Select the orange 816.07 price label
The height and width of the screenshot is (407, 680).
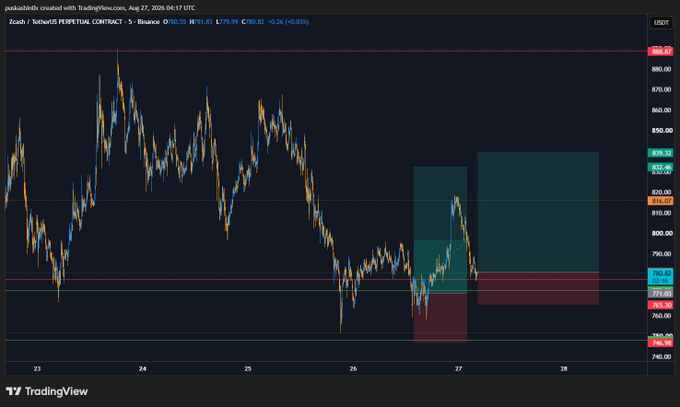click(660, 201)
